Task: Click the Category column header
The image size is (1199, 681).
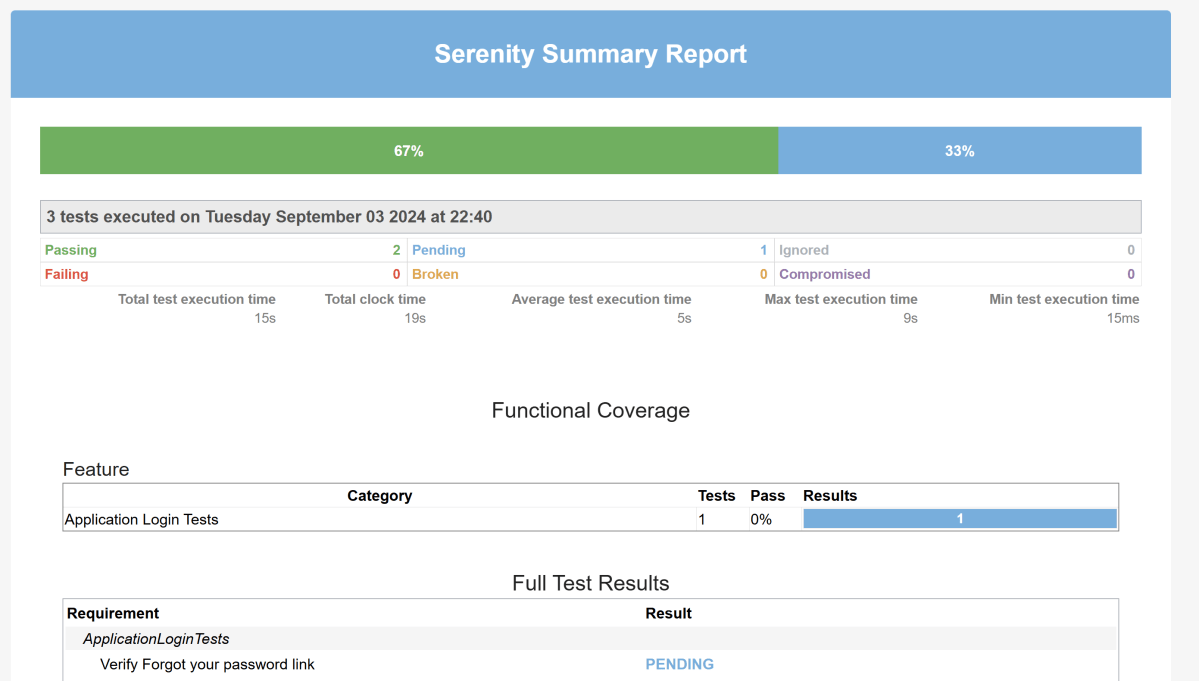Action: click(379, 496)
